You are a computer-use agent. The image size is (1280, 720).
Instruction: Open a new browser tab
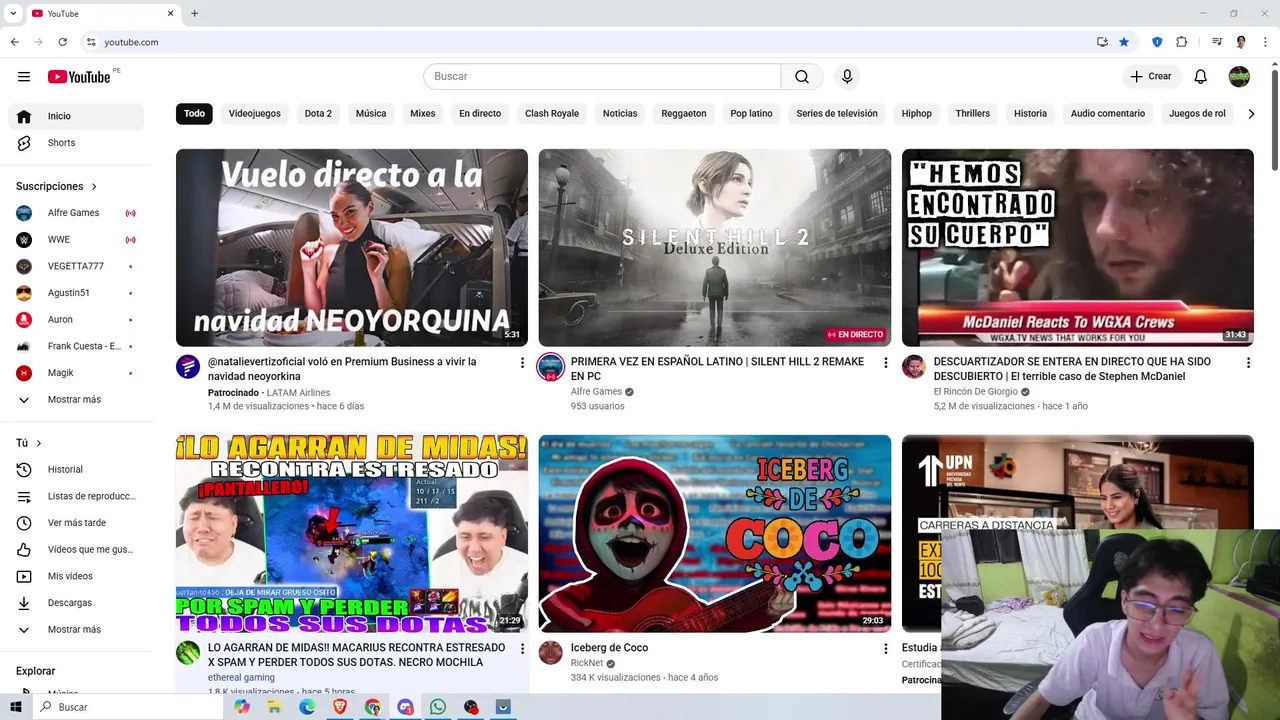point(194,14)
